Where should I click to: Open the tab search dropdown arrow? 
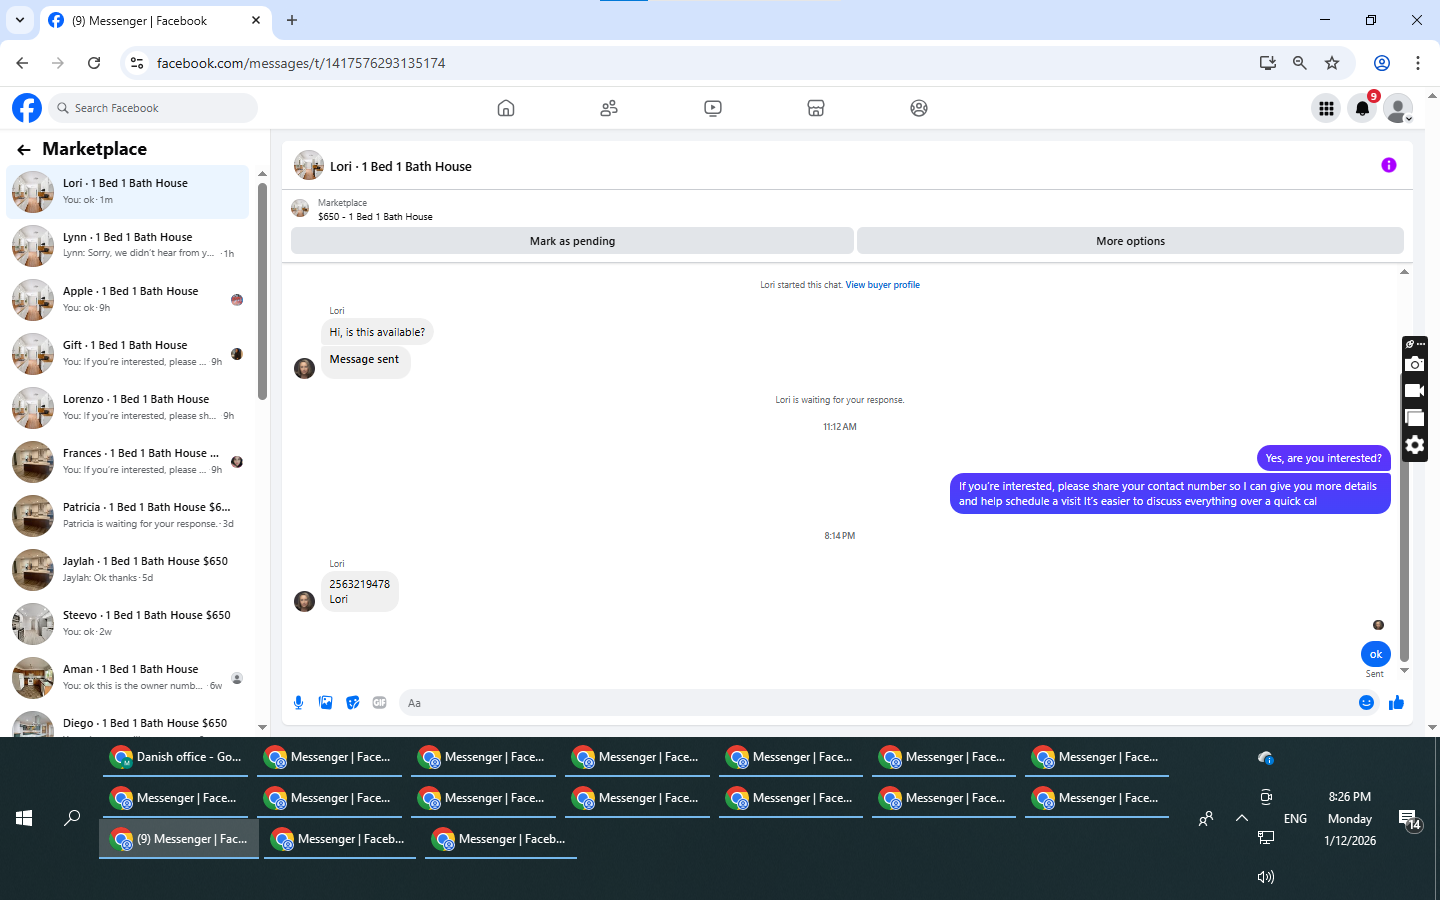click(x=20, y=20)
